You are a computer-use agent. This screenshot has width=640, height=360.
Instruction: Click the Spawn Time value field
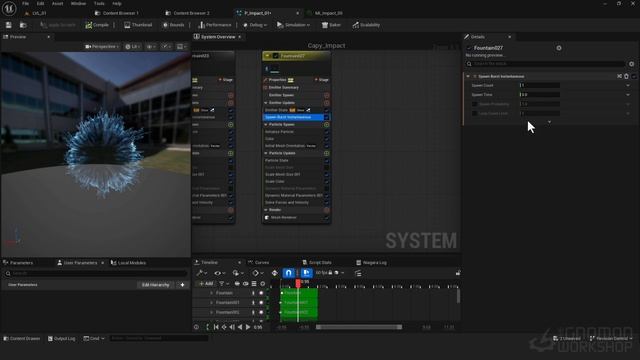(x=539, y=95)
